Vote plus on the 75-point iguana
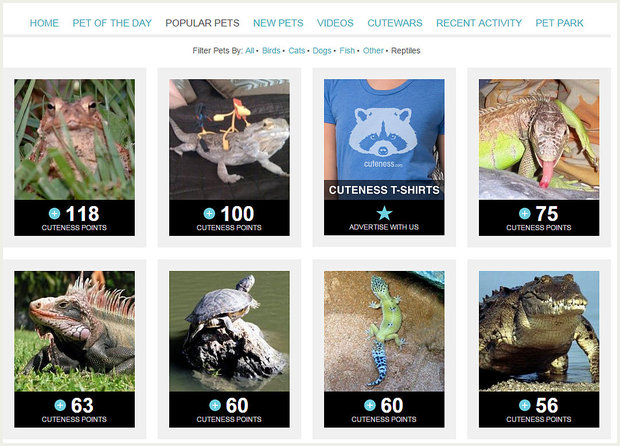This screenshot has width=620, height=446. 524,214
